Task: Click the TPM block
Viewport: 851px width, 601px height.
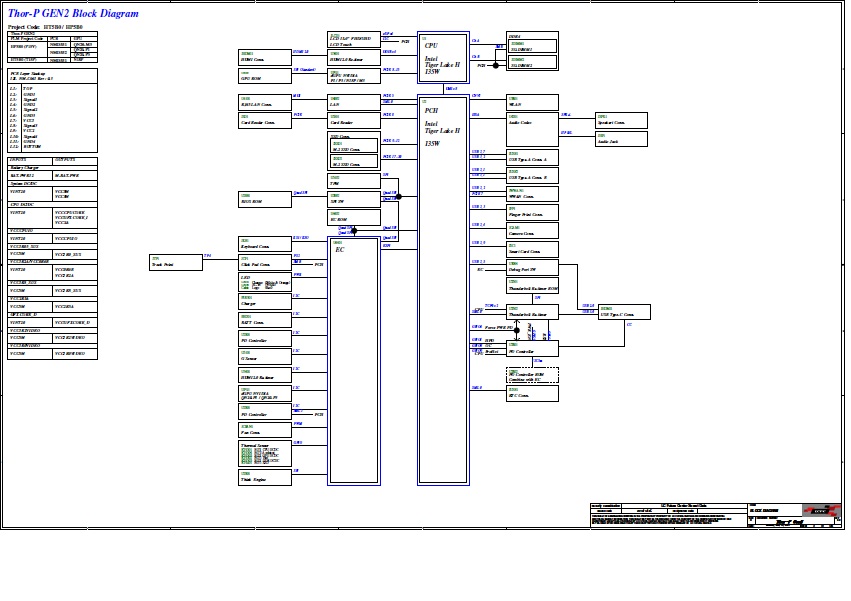Action: 354,181
